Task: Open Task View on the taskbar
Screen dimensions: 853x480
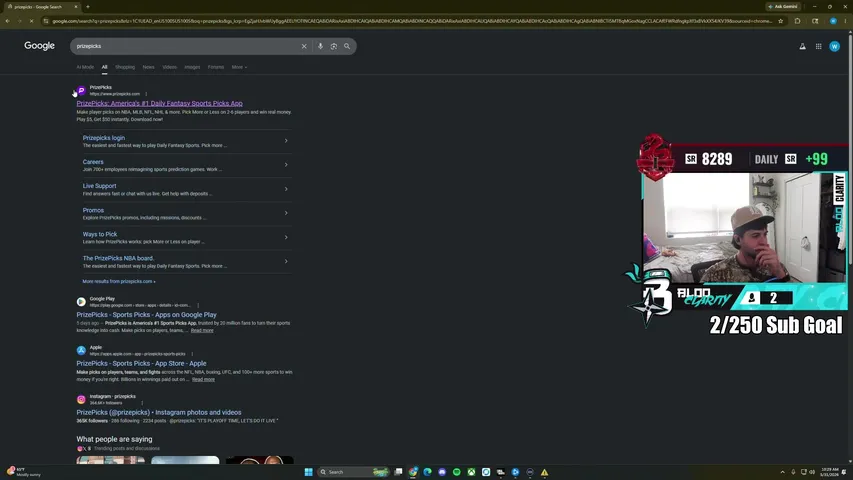Action: (x=398, y=472)
